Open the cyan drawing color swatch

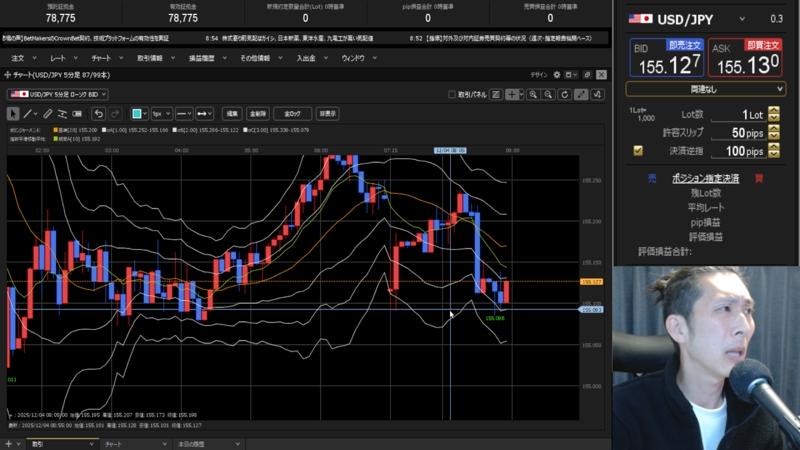140,113
